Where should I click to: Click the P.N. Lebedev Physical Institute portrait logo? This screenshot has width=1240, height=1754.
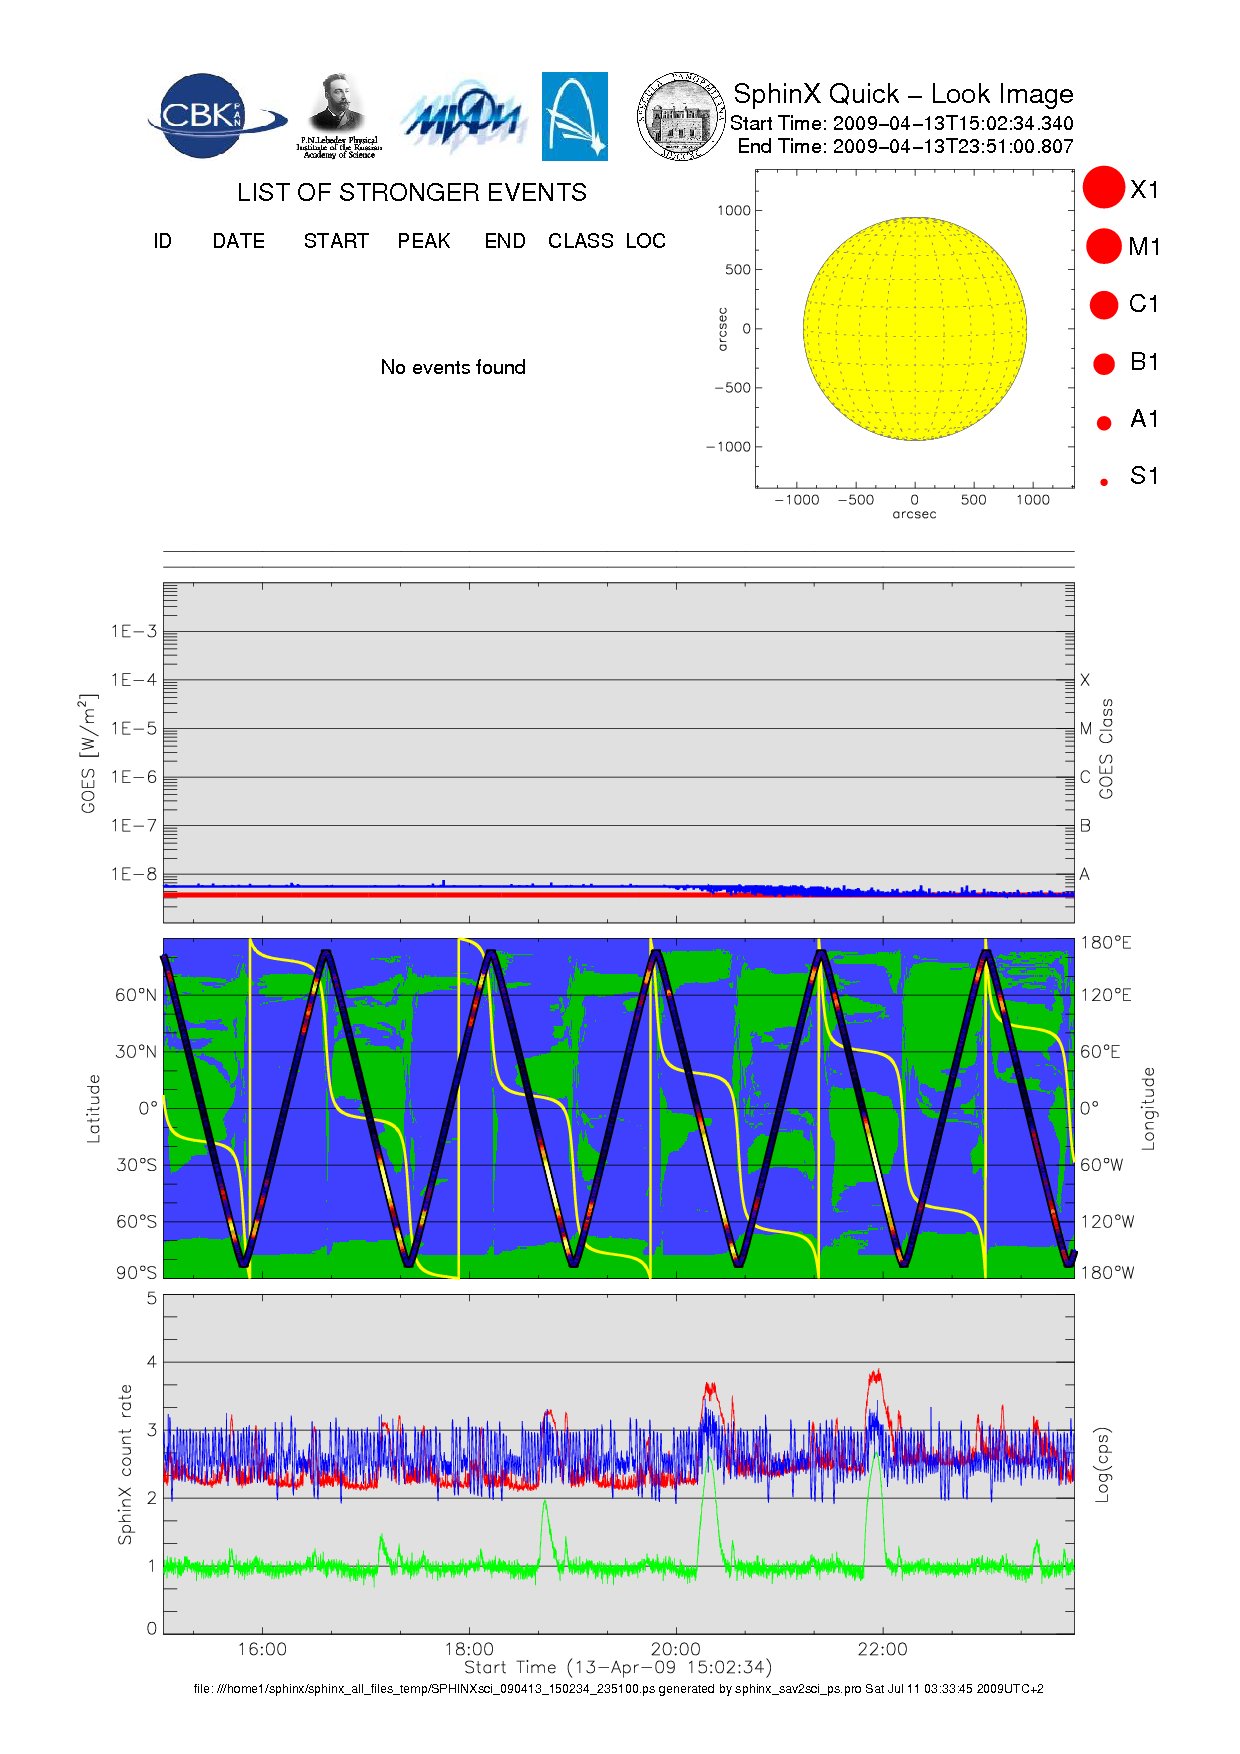coord(339,115)
